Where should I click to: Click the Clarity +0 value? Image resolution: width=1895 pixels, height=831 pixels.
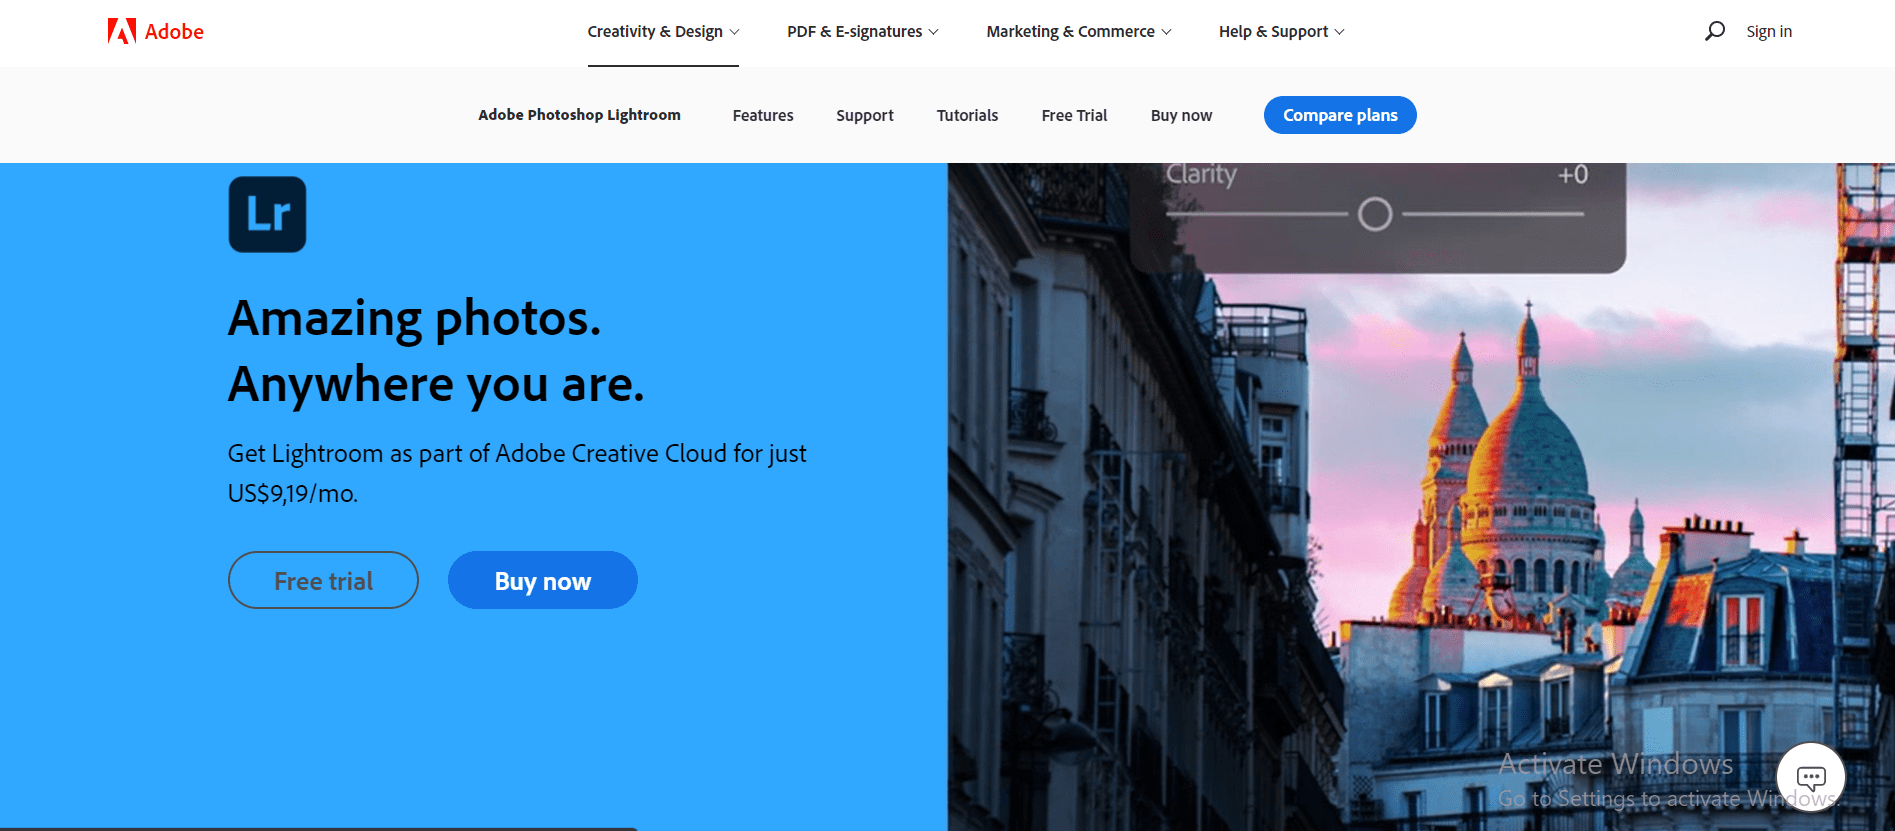point(1573,175)
